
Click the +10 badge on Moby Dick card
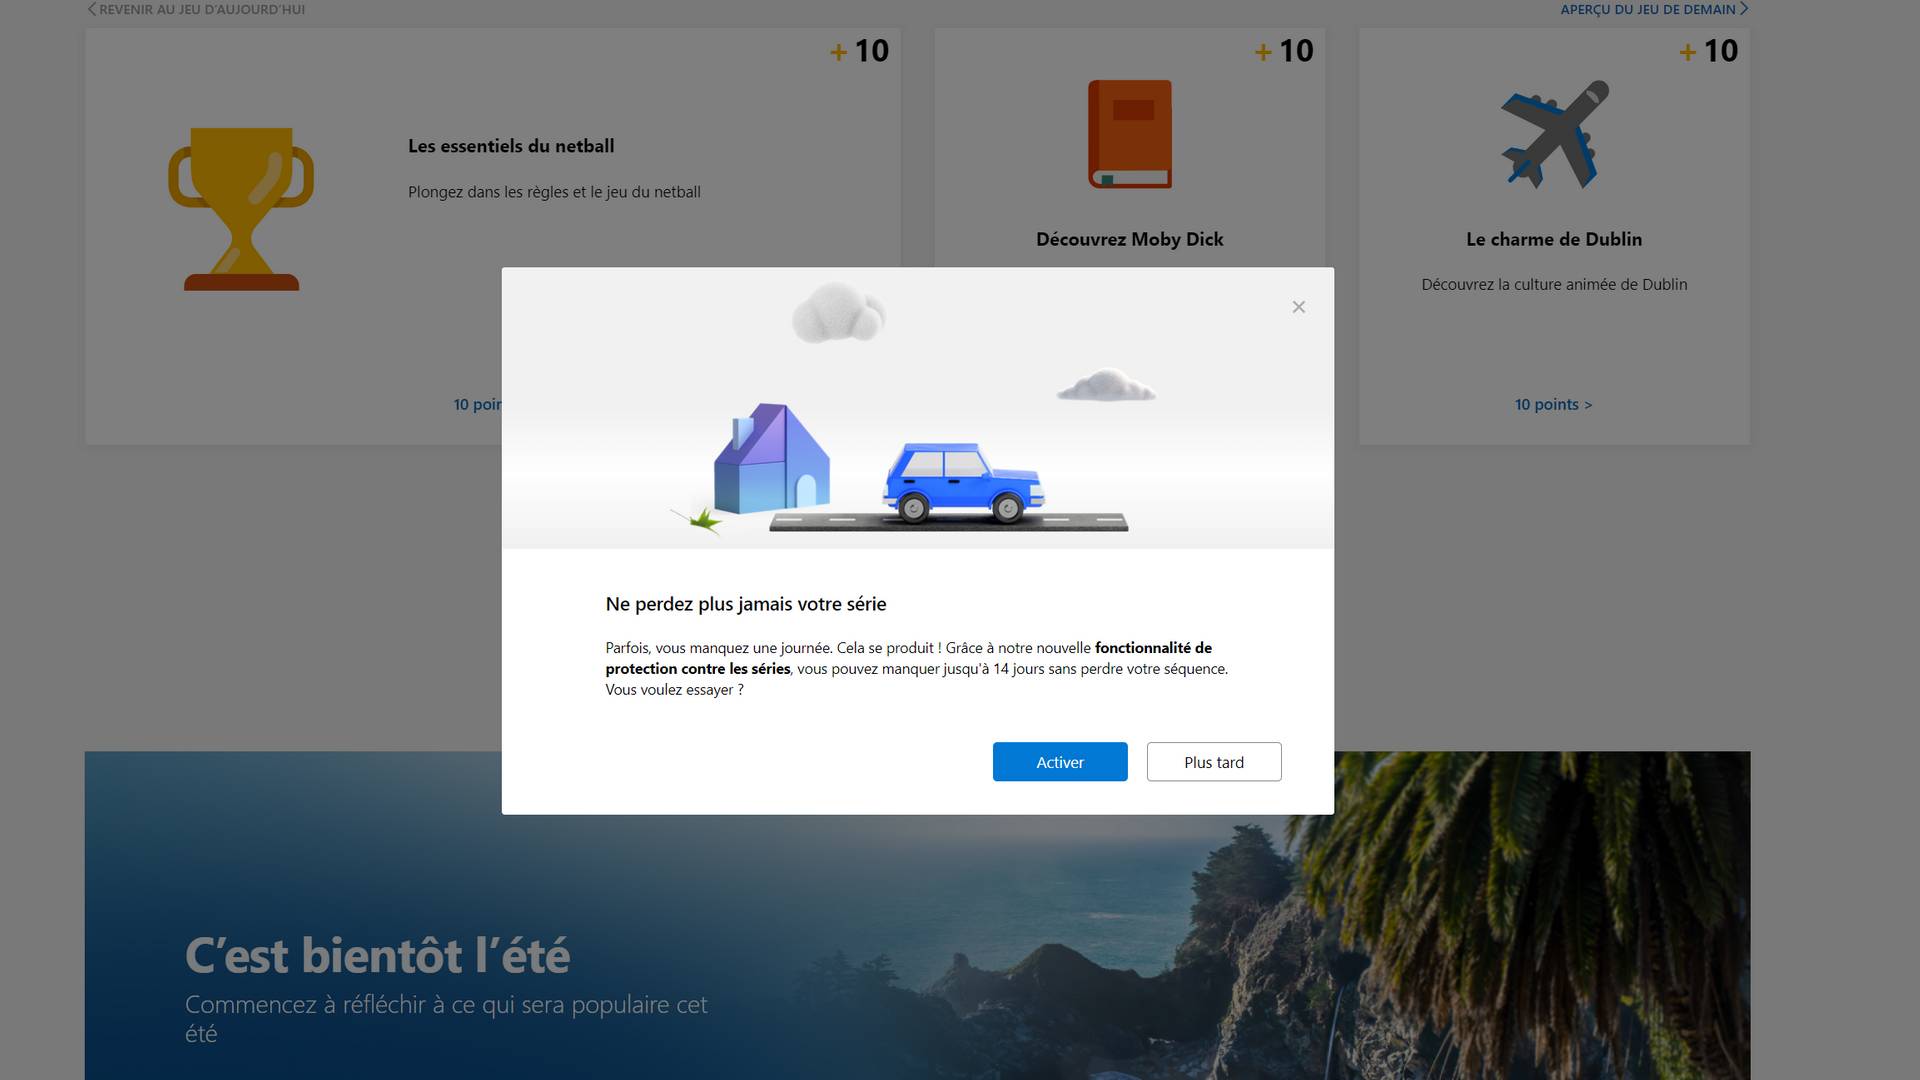(x=1284, y=51)
